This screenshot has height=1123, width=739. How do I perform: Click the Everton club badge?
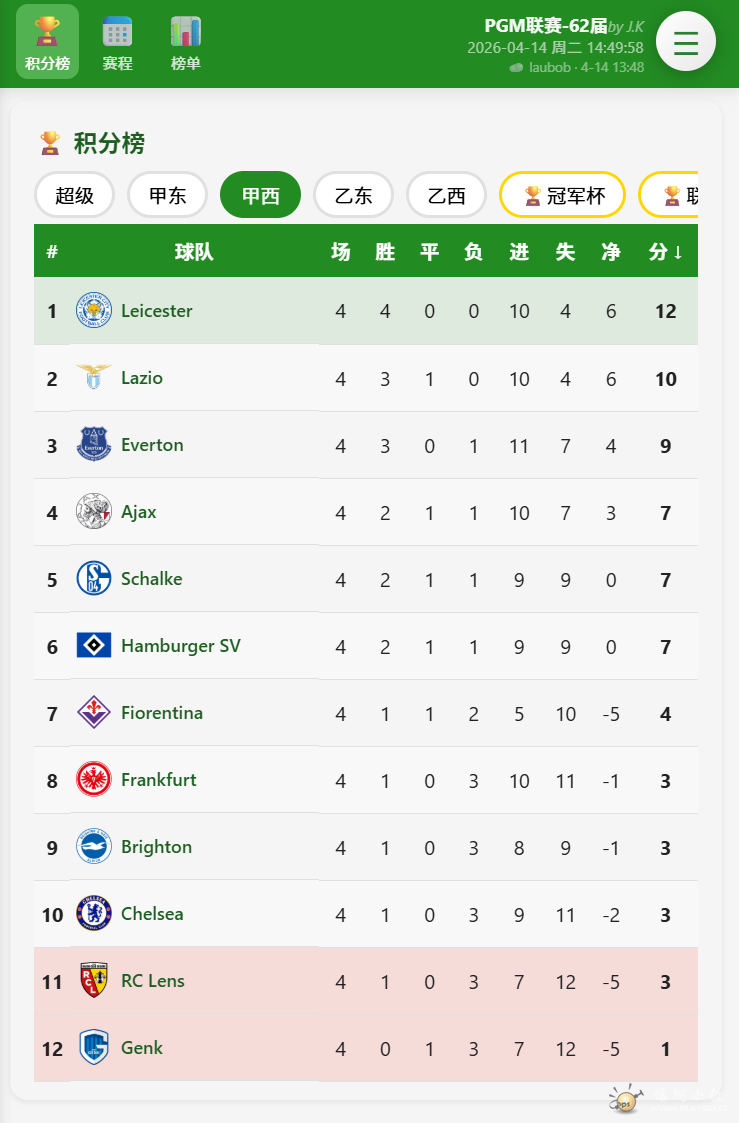point(94,445)
